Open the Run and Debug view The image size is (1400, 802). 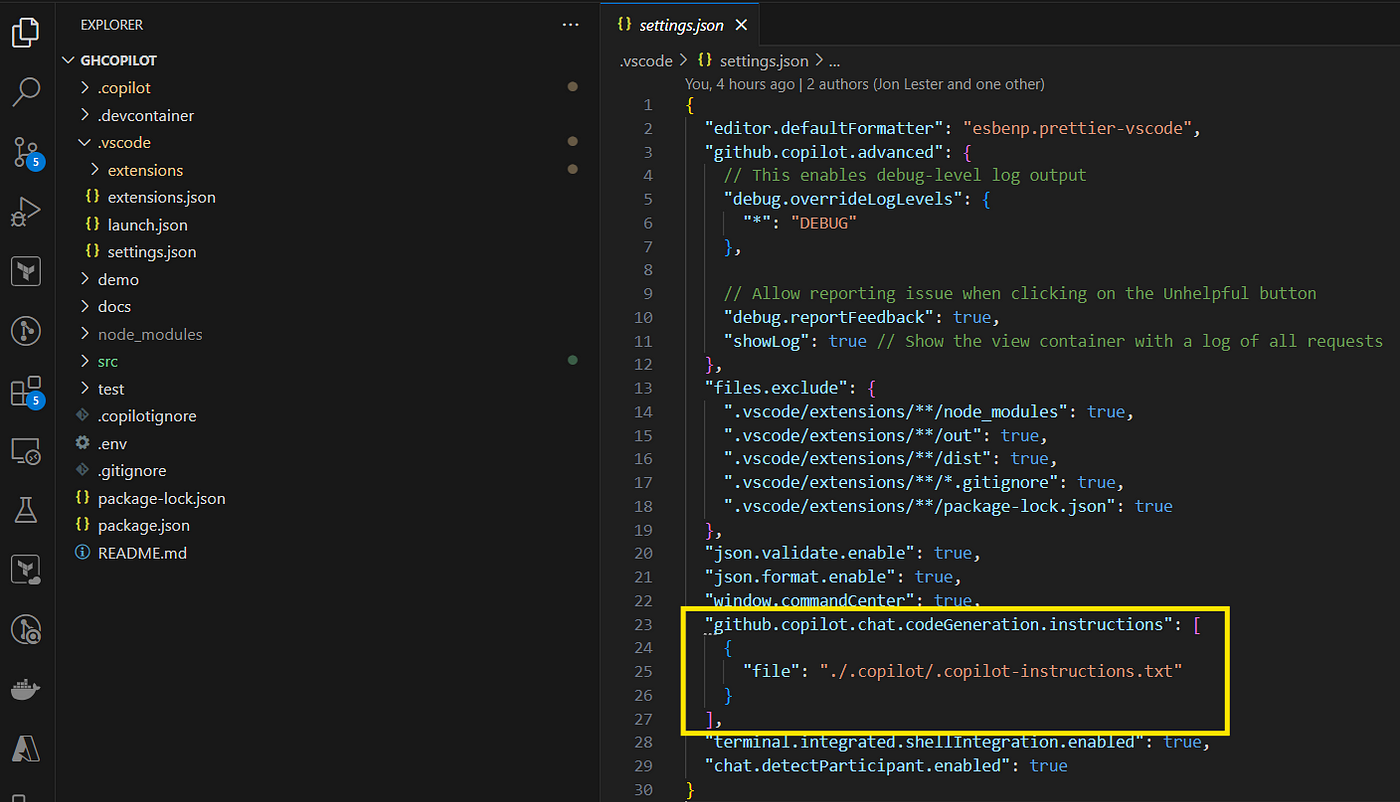coord(26,212)
